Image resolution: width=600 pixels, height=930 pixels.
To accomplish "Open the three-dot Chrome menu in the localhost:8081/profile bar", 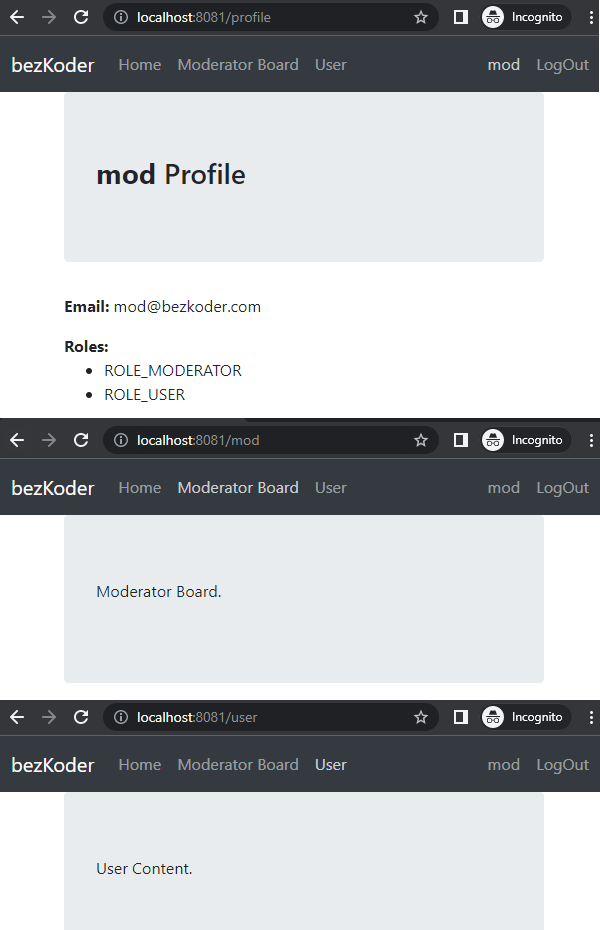I will 591,17.
